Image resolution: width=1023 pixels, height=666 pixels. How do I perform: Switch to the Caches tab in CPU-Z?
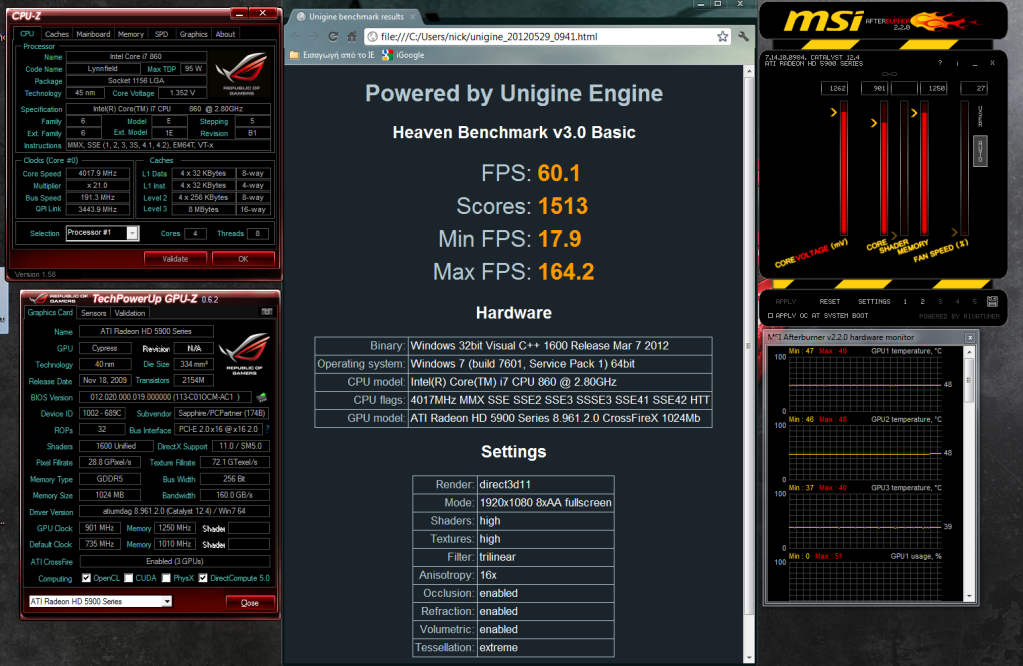[x=57, y=34]
